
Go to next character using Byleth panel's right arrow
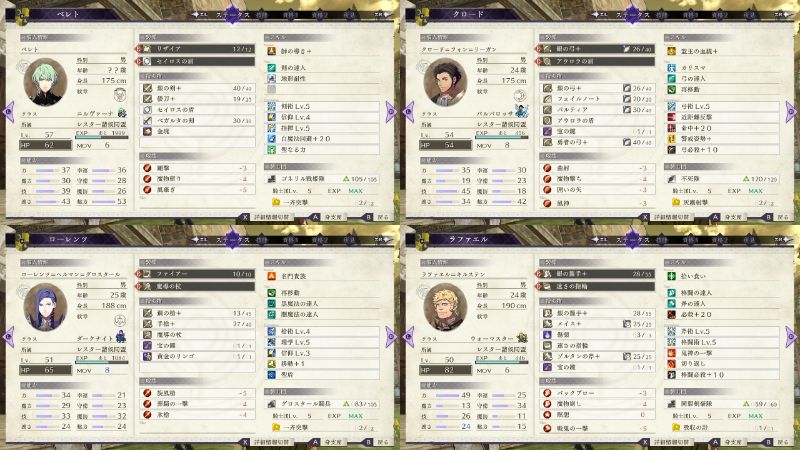coord(391,112)
